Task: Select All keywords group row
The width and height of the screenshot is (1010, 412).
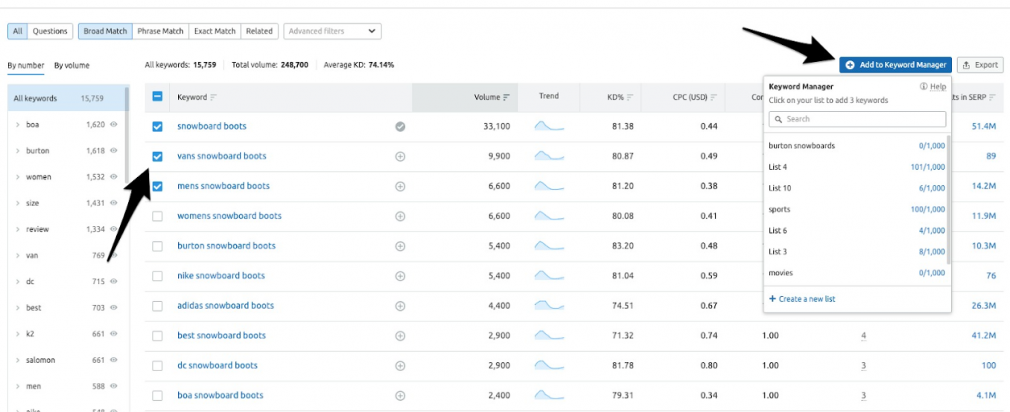Action: click(67, 98)
